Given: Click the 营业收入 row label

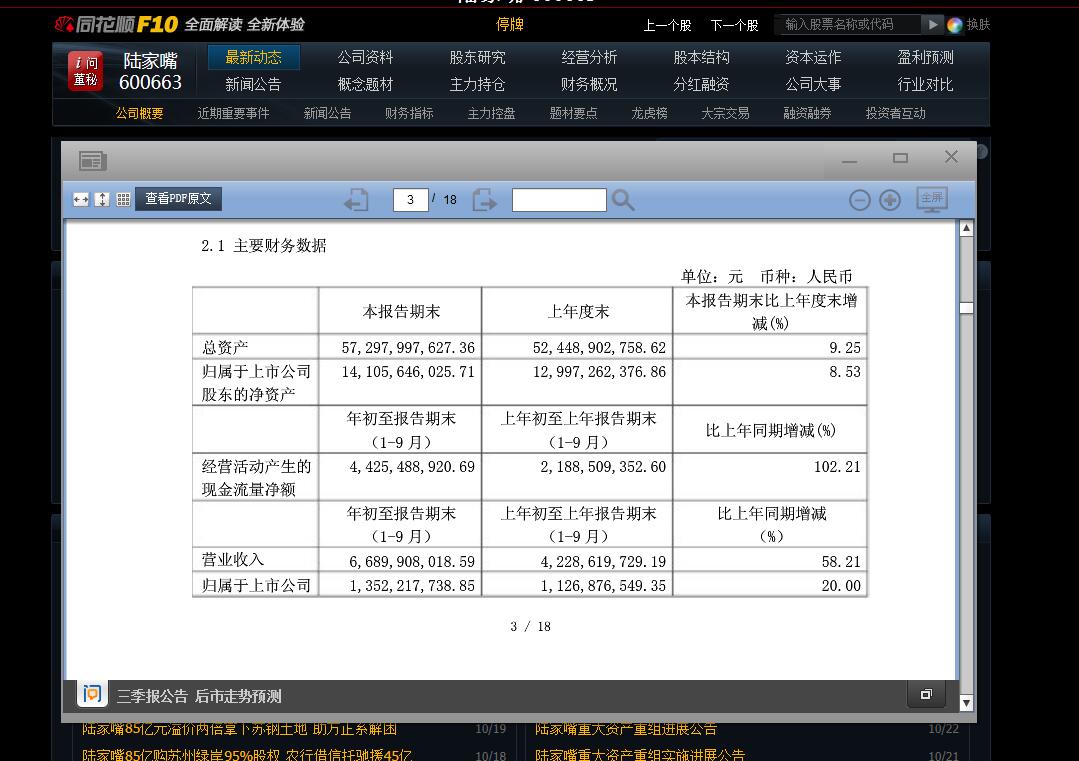Looking at the screenshot, I should 233,560.
